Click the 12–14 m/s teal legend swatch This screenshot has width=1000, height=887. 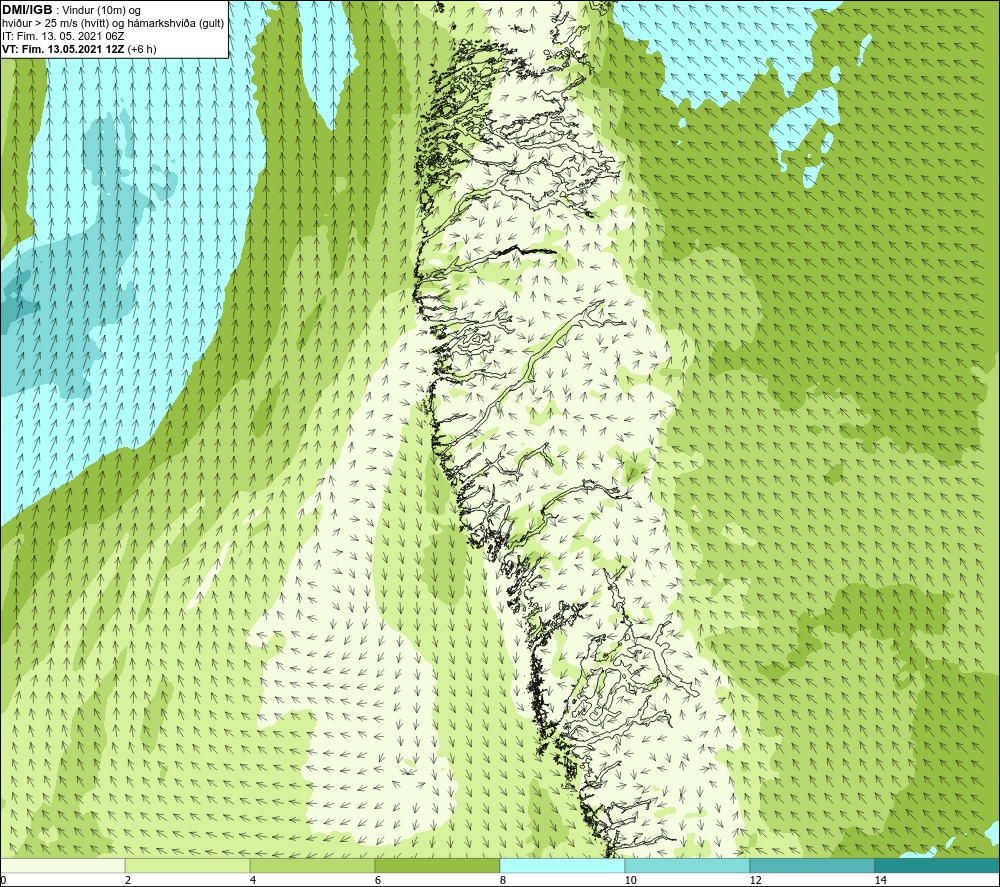(812, 865)
